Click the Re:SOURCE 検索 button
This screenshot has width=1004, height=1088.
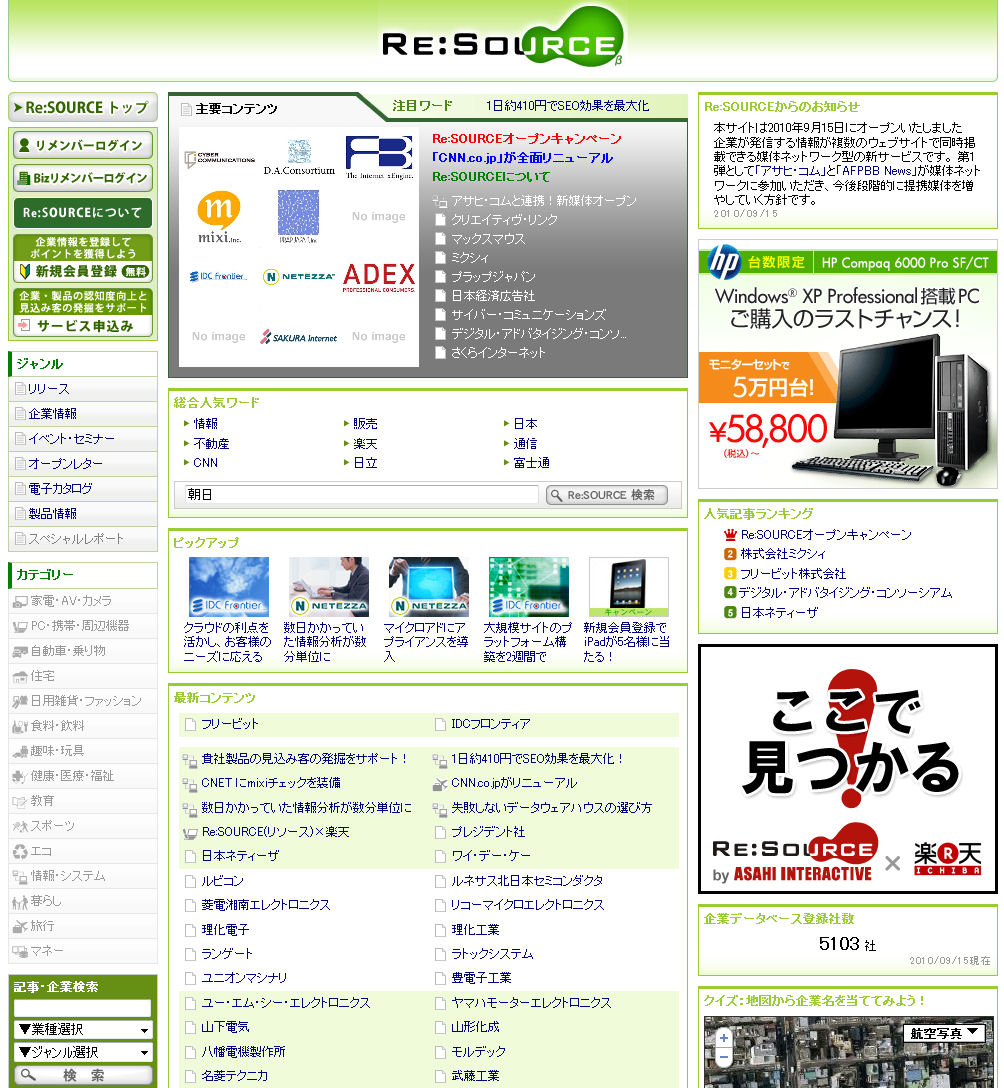606,495
